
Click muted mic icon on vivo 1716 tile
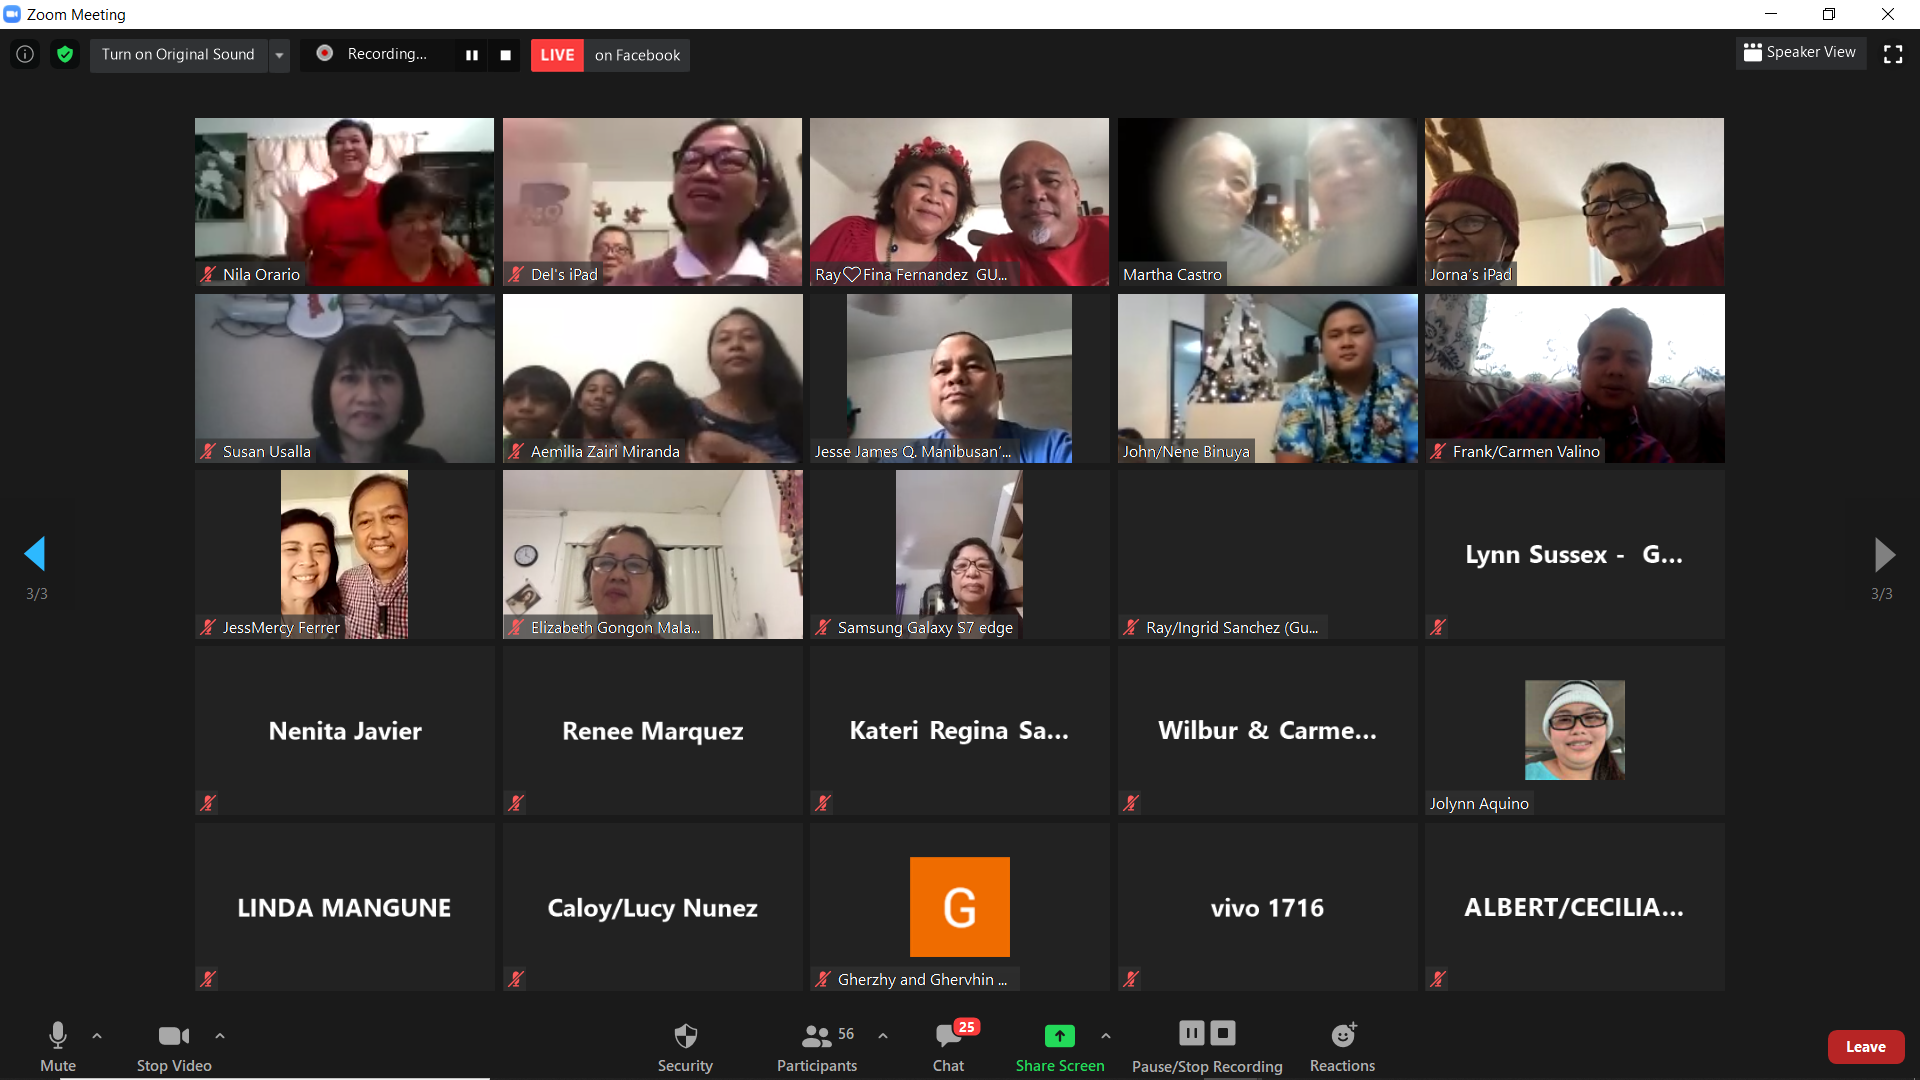(1131, 979)
